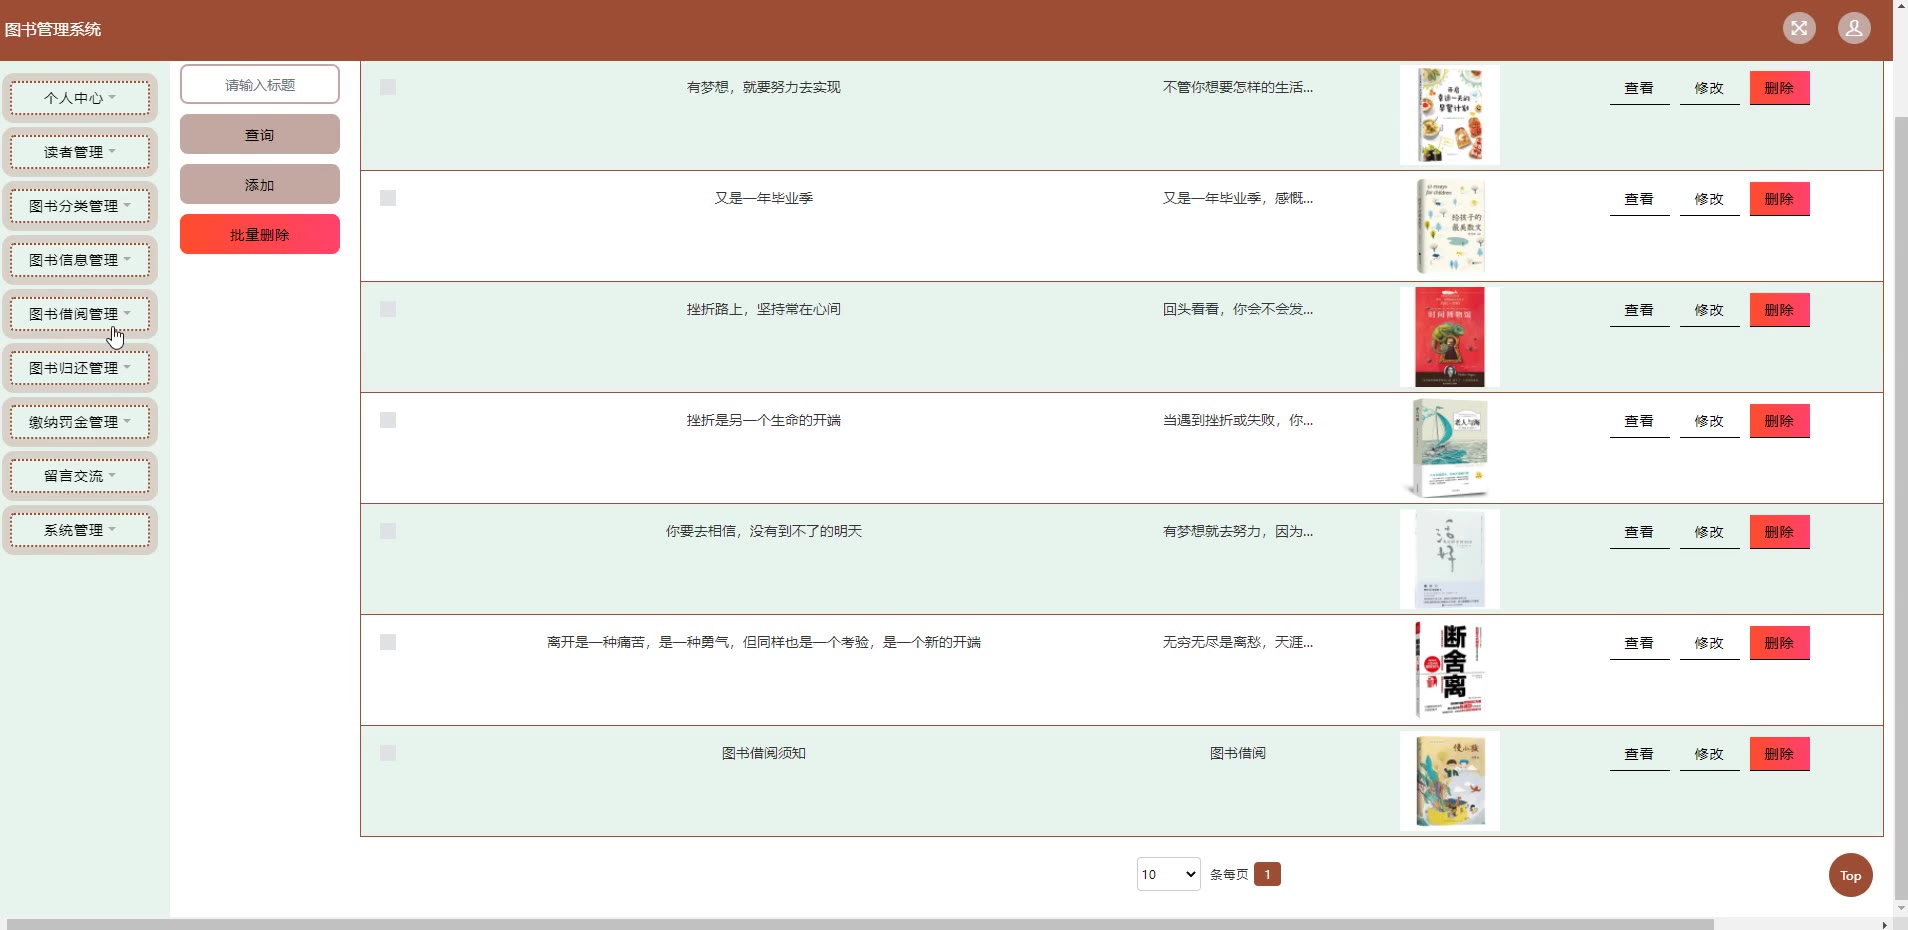This screenshot has height=930, width=1908.
Task: Open the user profile avatar icon
Action: [x=1854, y=28]
